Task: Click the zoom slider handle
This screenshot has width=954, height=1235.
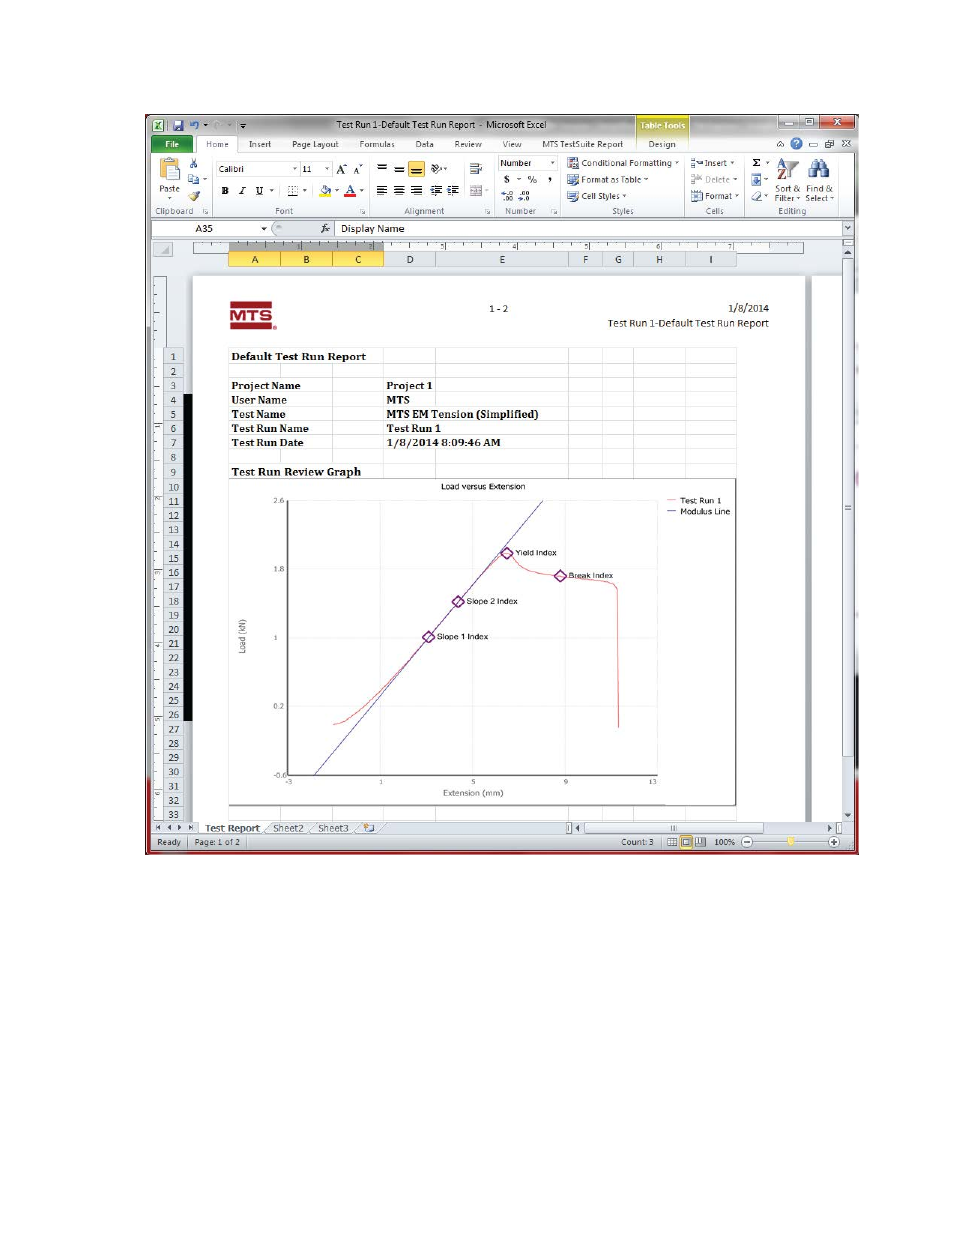Action: pyautogui.click(x=791, y=842)
